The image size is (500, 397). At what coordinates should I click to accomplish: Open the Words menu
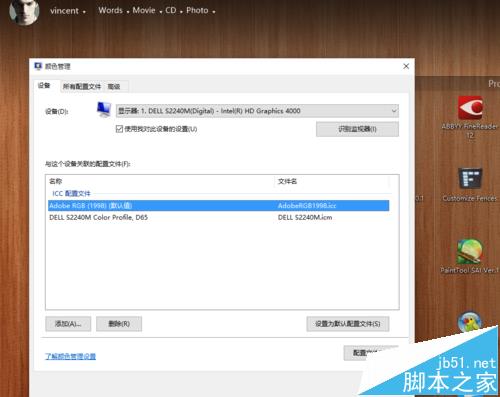tap(110, 10)
